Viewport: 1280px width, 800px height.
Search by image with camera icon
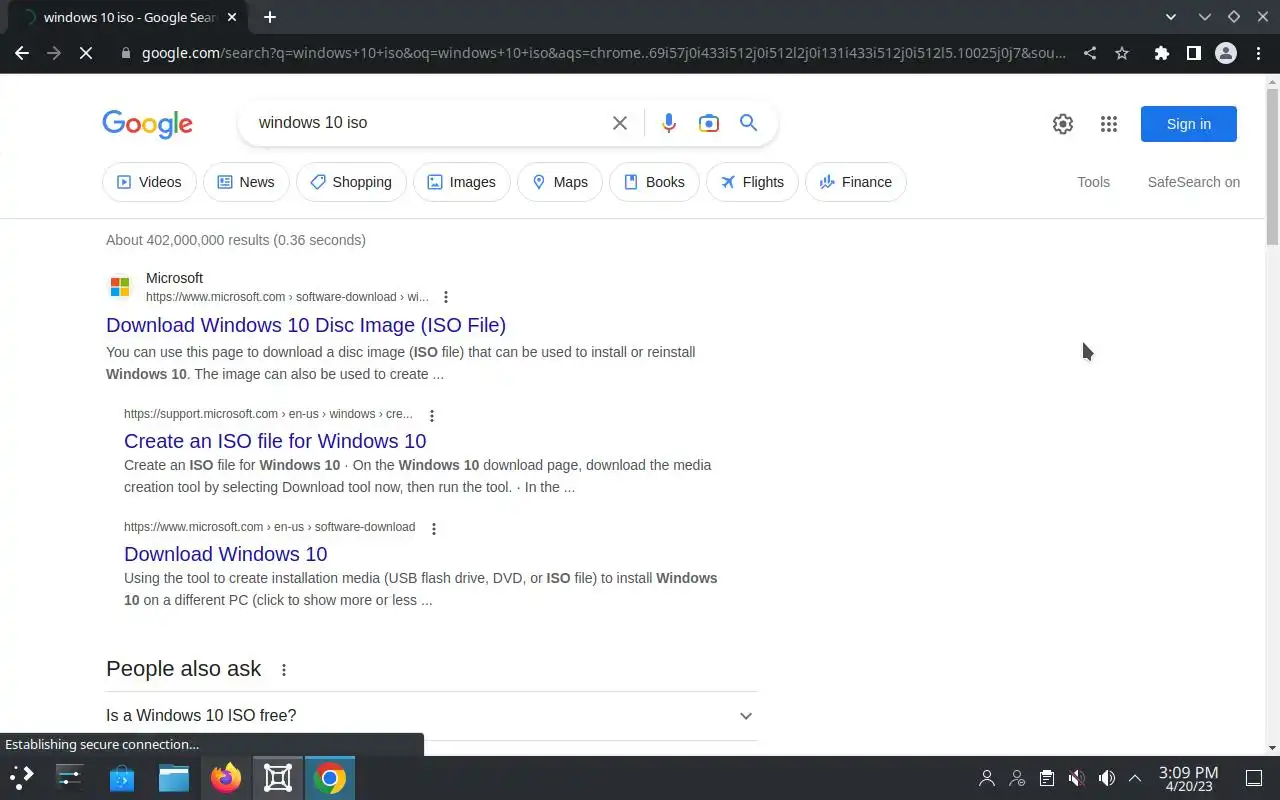(709, 123)
